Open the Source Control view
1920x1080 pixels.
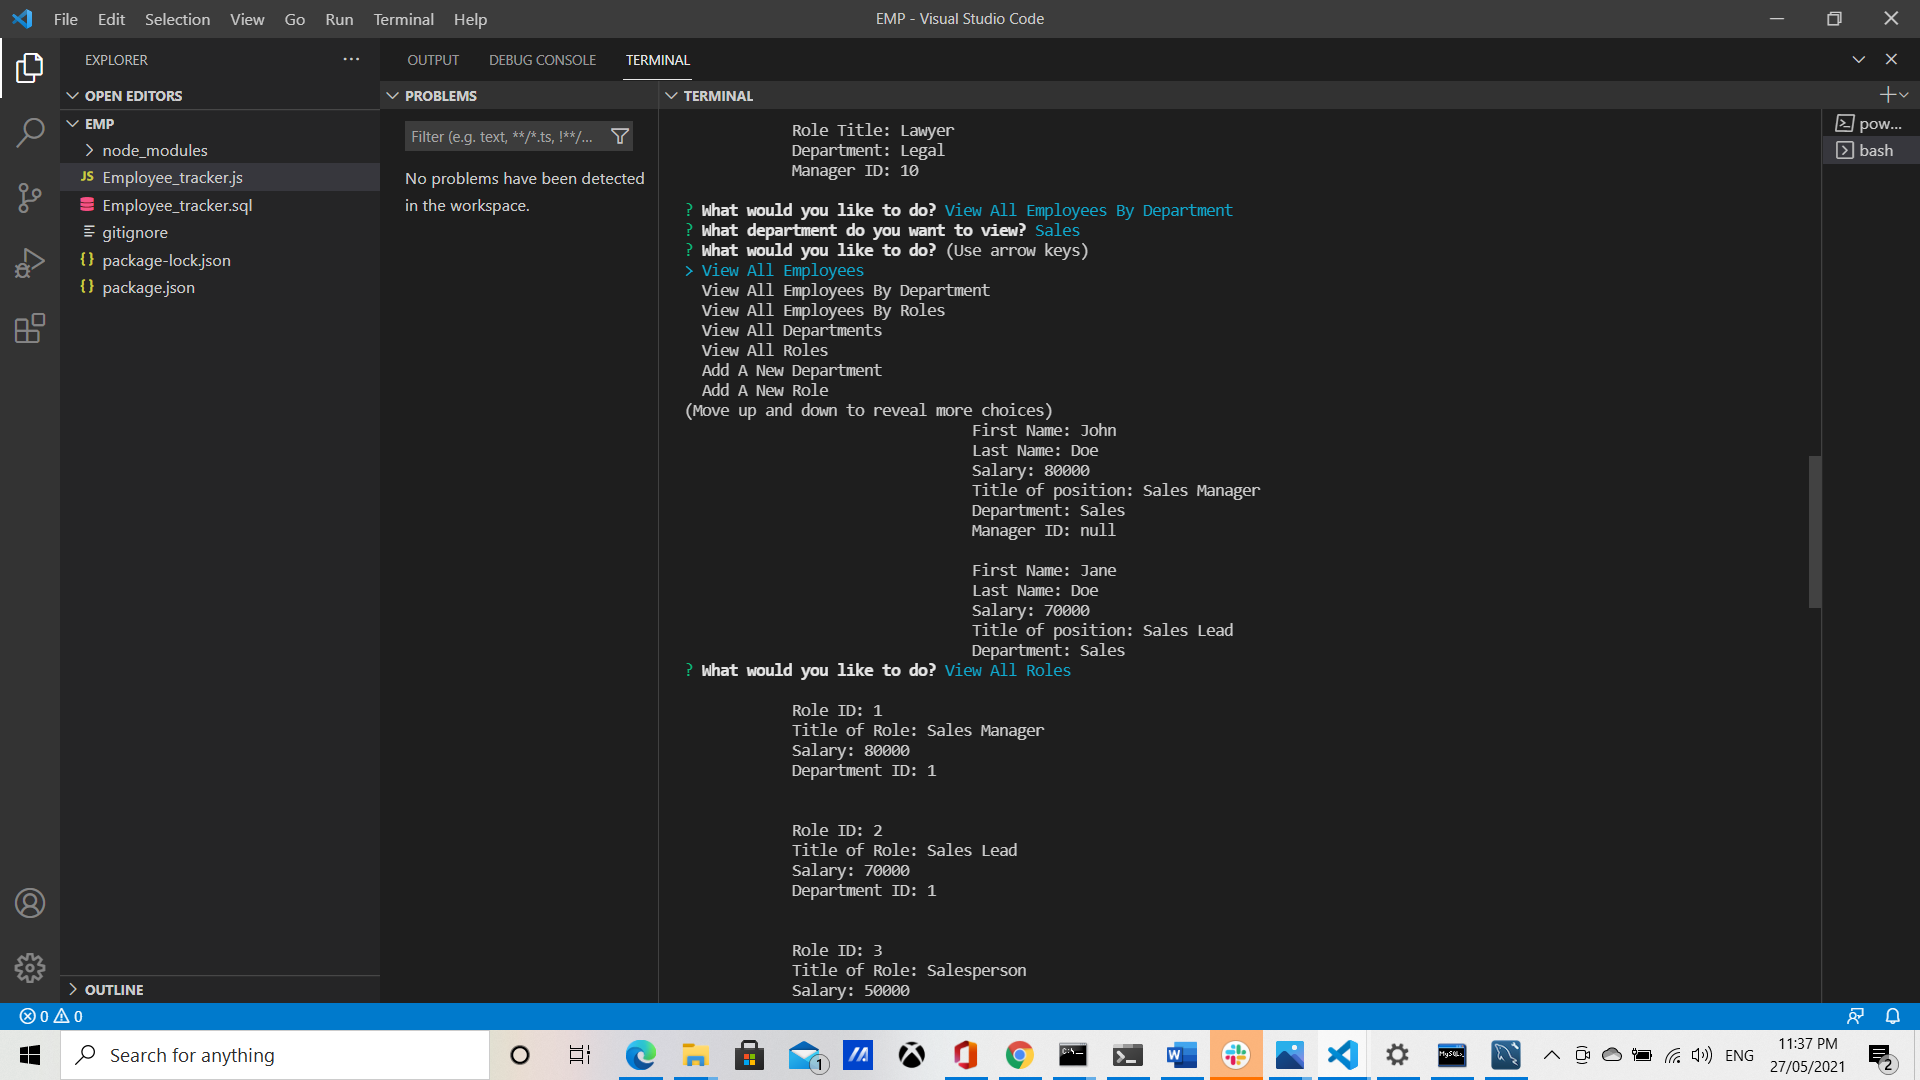click(x=30, y=198)
